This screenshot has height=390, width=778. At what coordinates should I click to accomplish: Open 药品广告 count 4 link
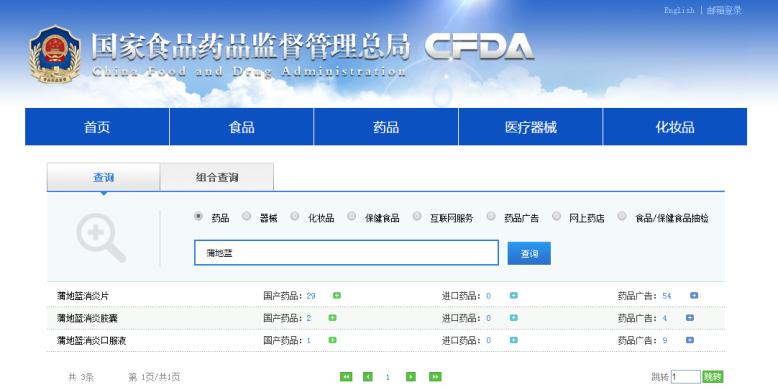click(x=665, y=319)
